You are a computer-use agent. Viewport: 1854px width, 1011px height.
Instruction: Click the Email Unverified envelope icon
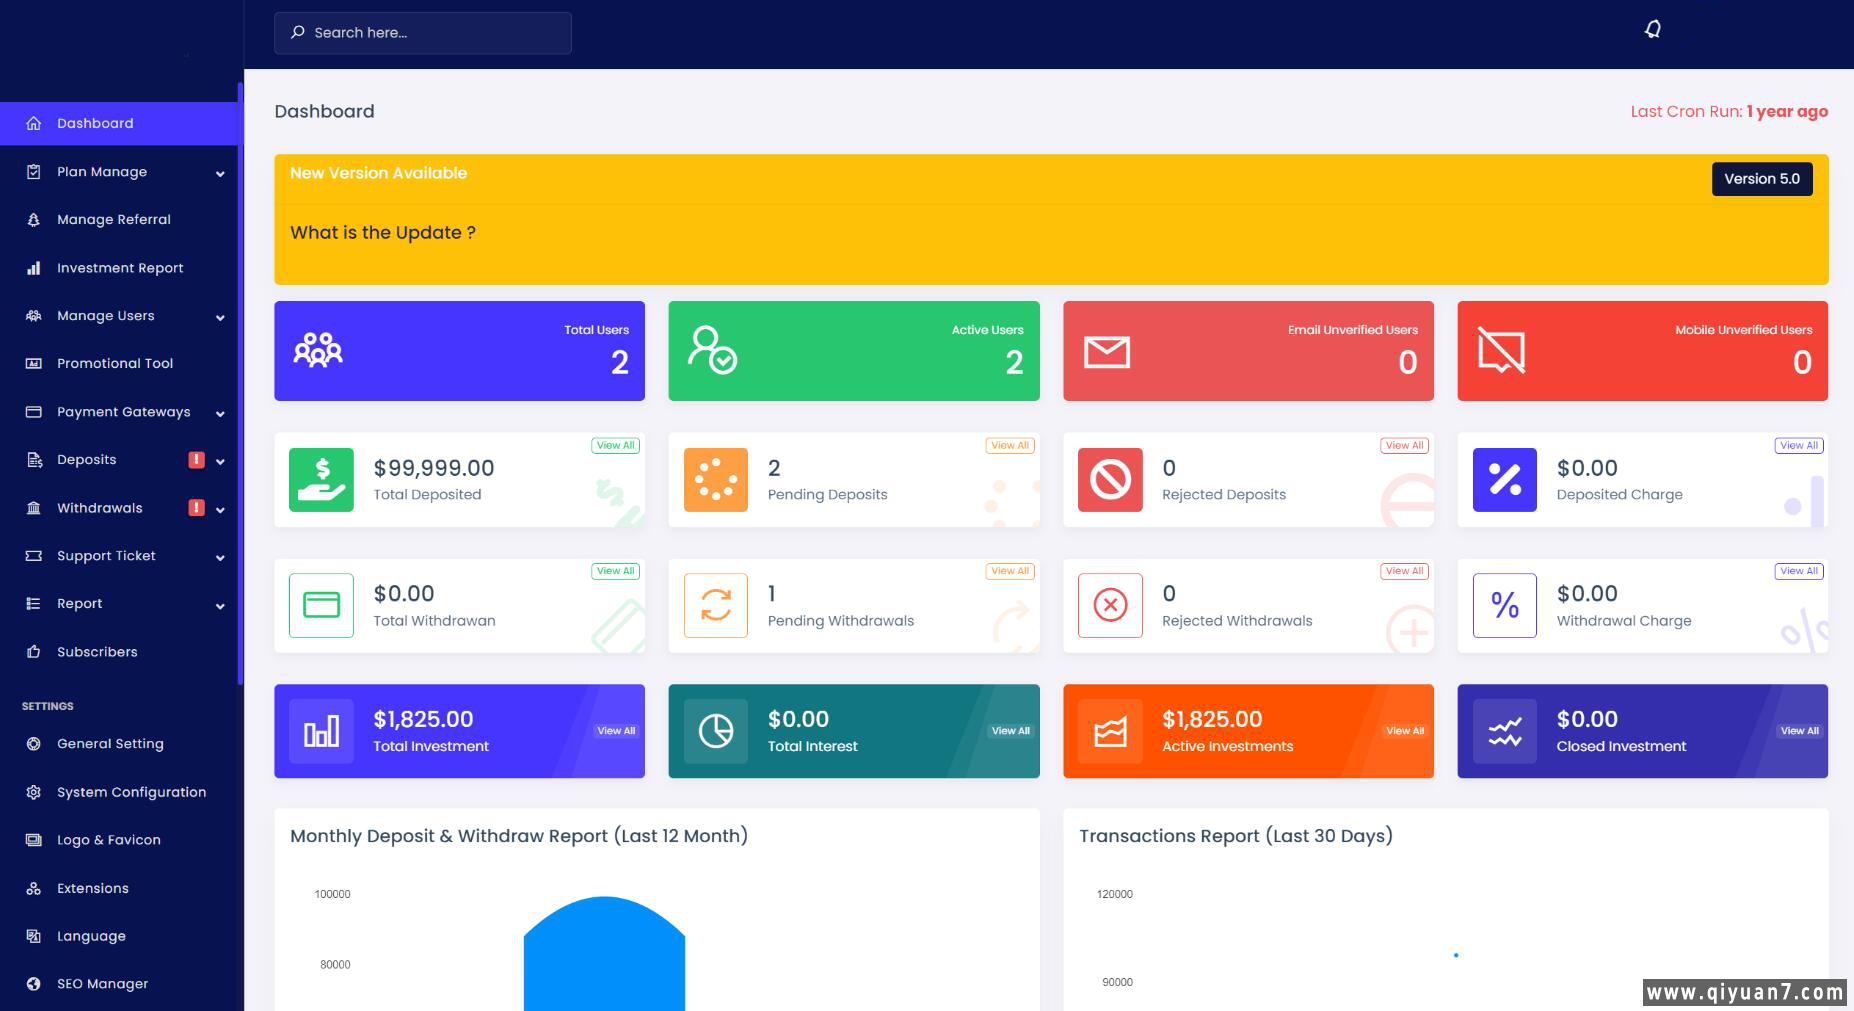point(1107,352)
